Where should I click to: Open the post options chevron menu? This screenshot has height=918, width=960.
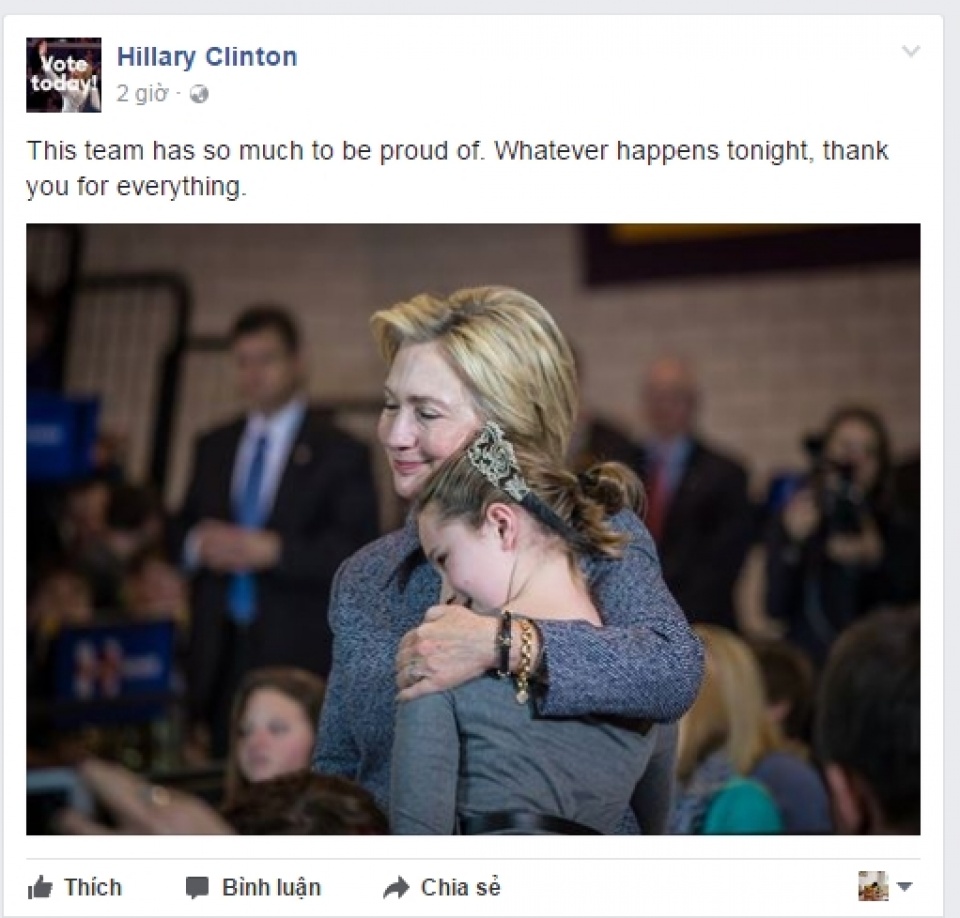[x=911, y=51]
